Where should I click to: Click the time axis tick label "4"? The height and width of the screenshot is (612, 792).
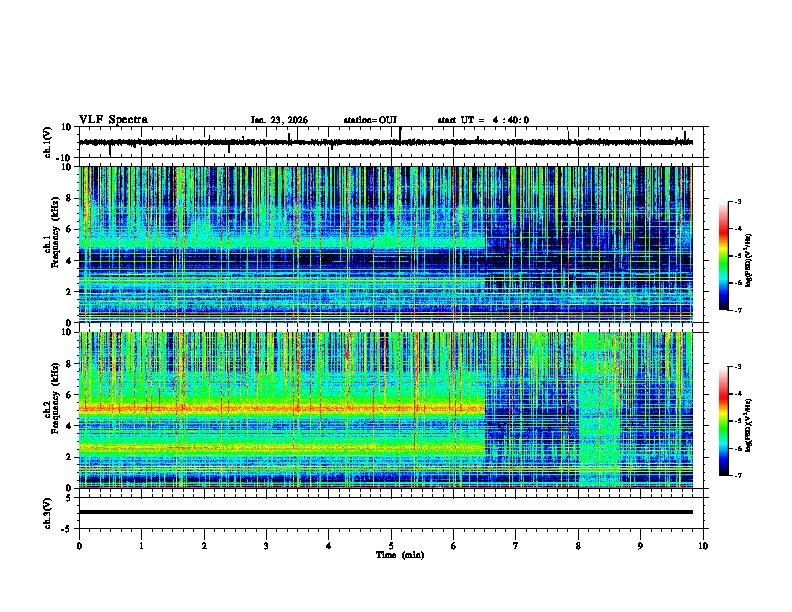(329, 546)
